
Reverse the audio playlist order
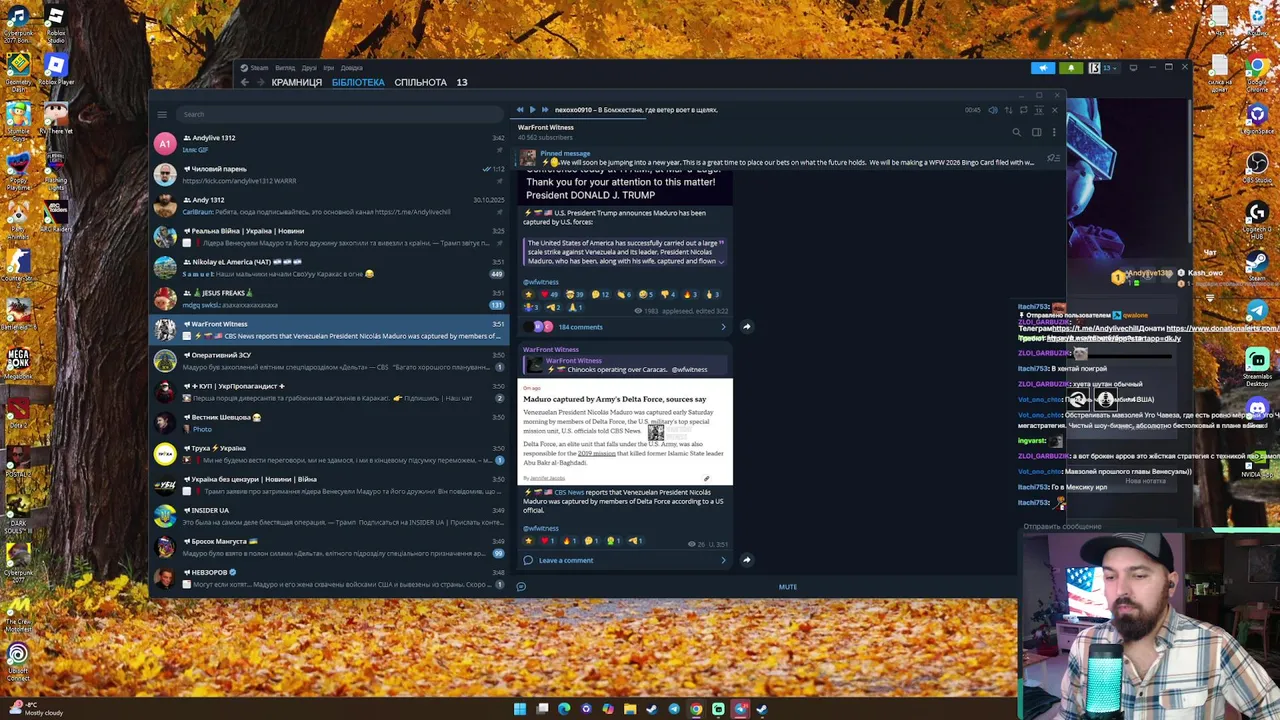coord(1008,110)
